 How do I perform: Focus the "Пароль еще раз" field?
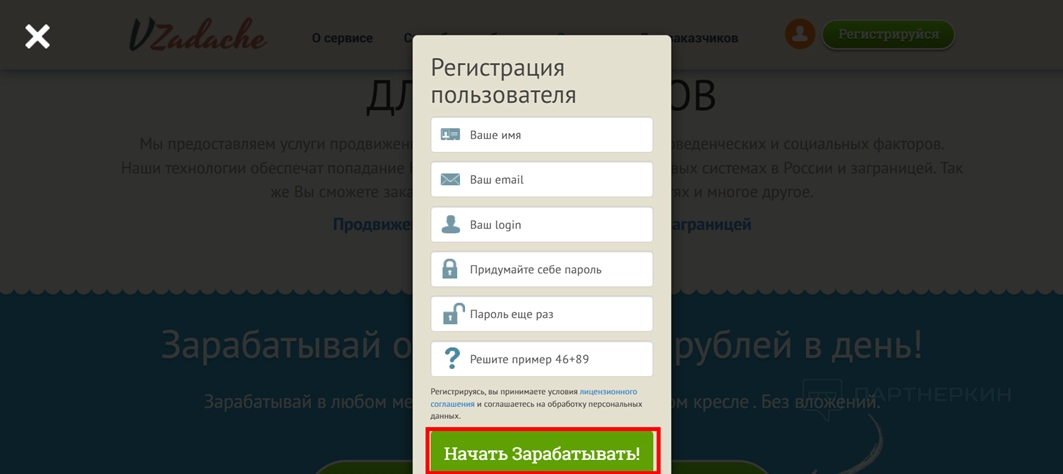(542, 314)
